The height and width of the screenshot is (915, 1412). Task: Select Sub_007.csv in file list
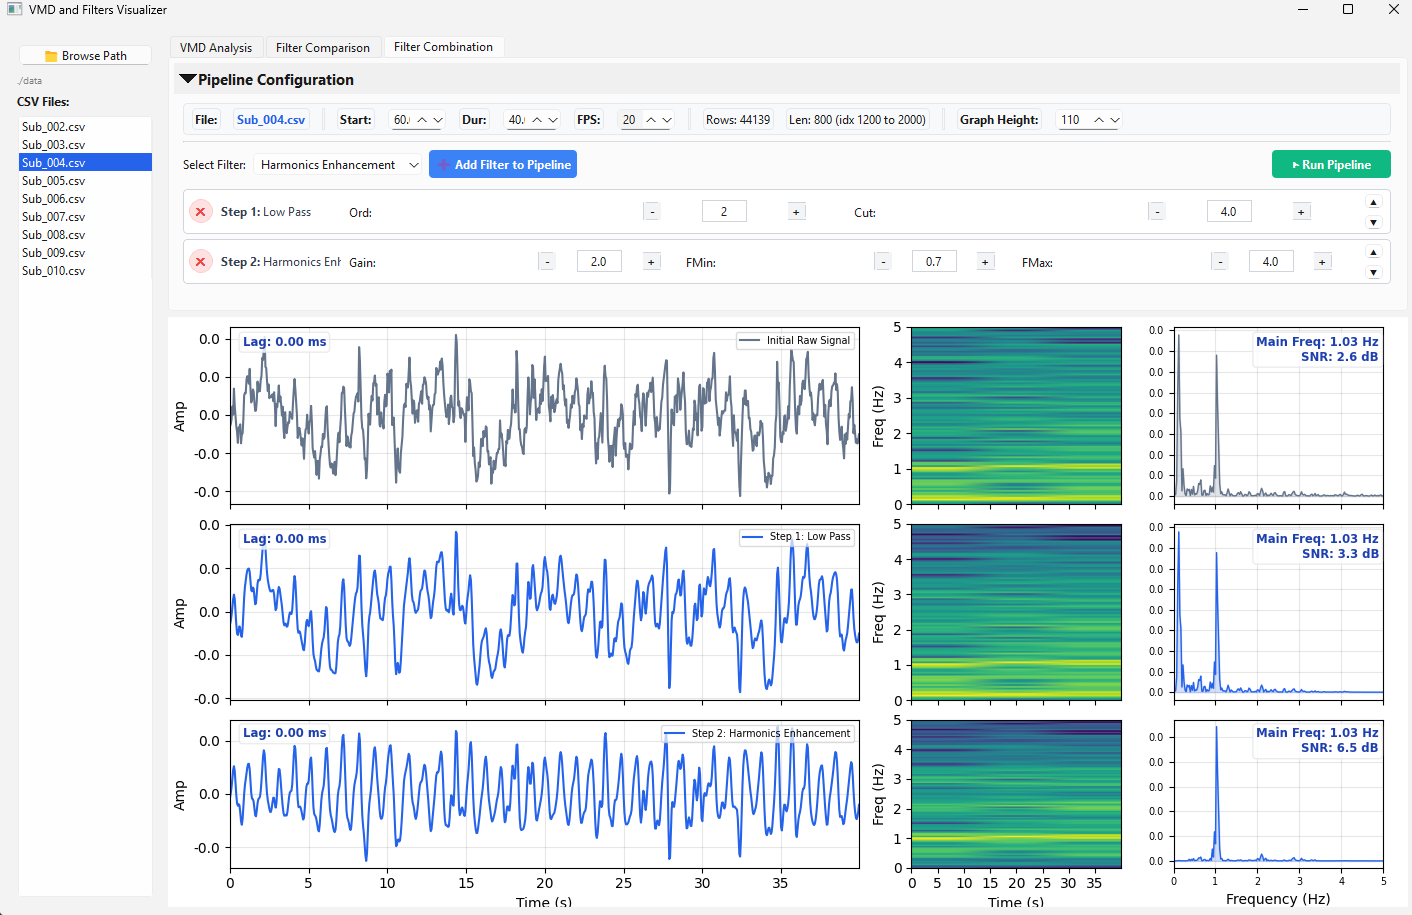coord(86,217)
